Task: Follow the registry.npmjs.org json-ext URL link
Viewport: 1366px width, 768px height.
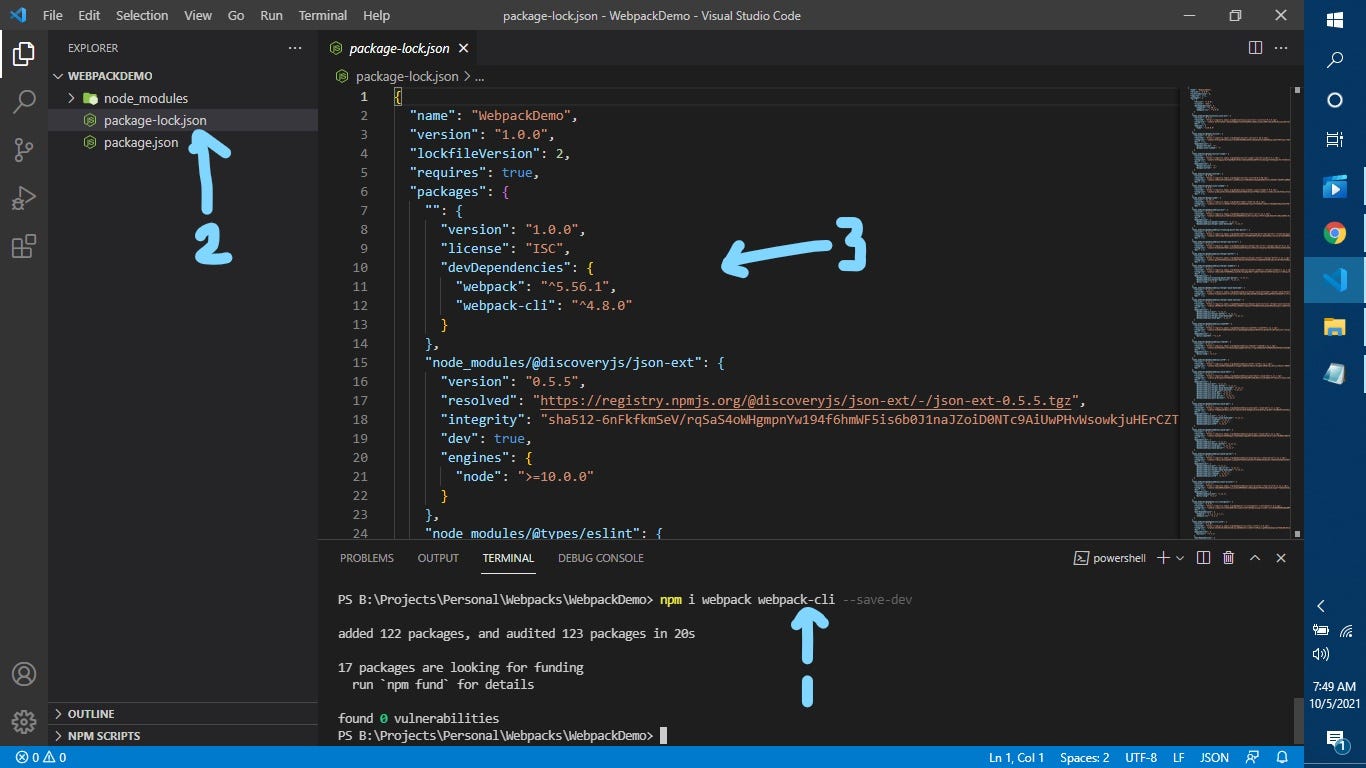Action: [804, 400]
